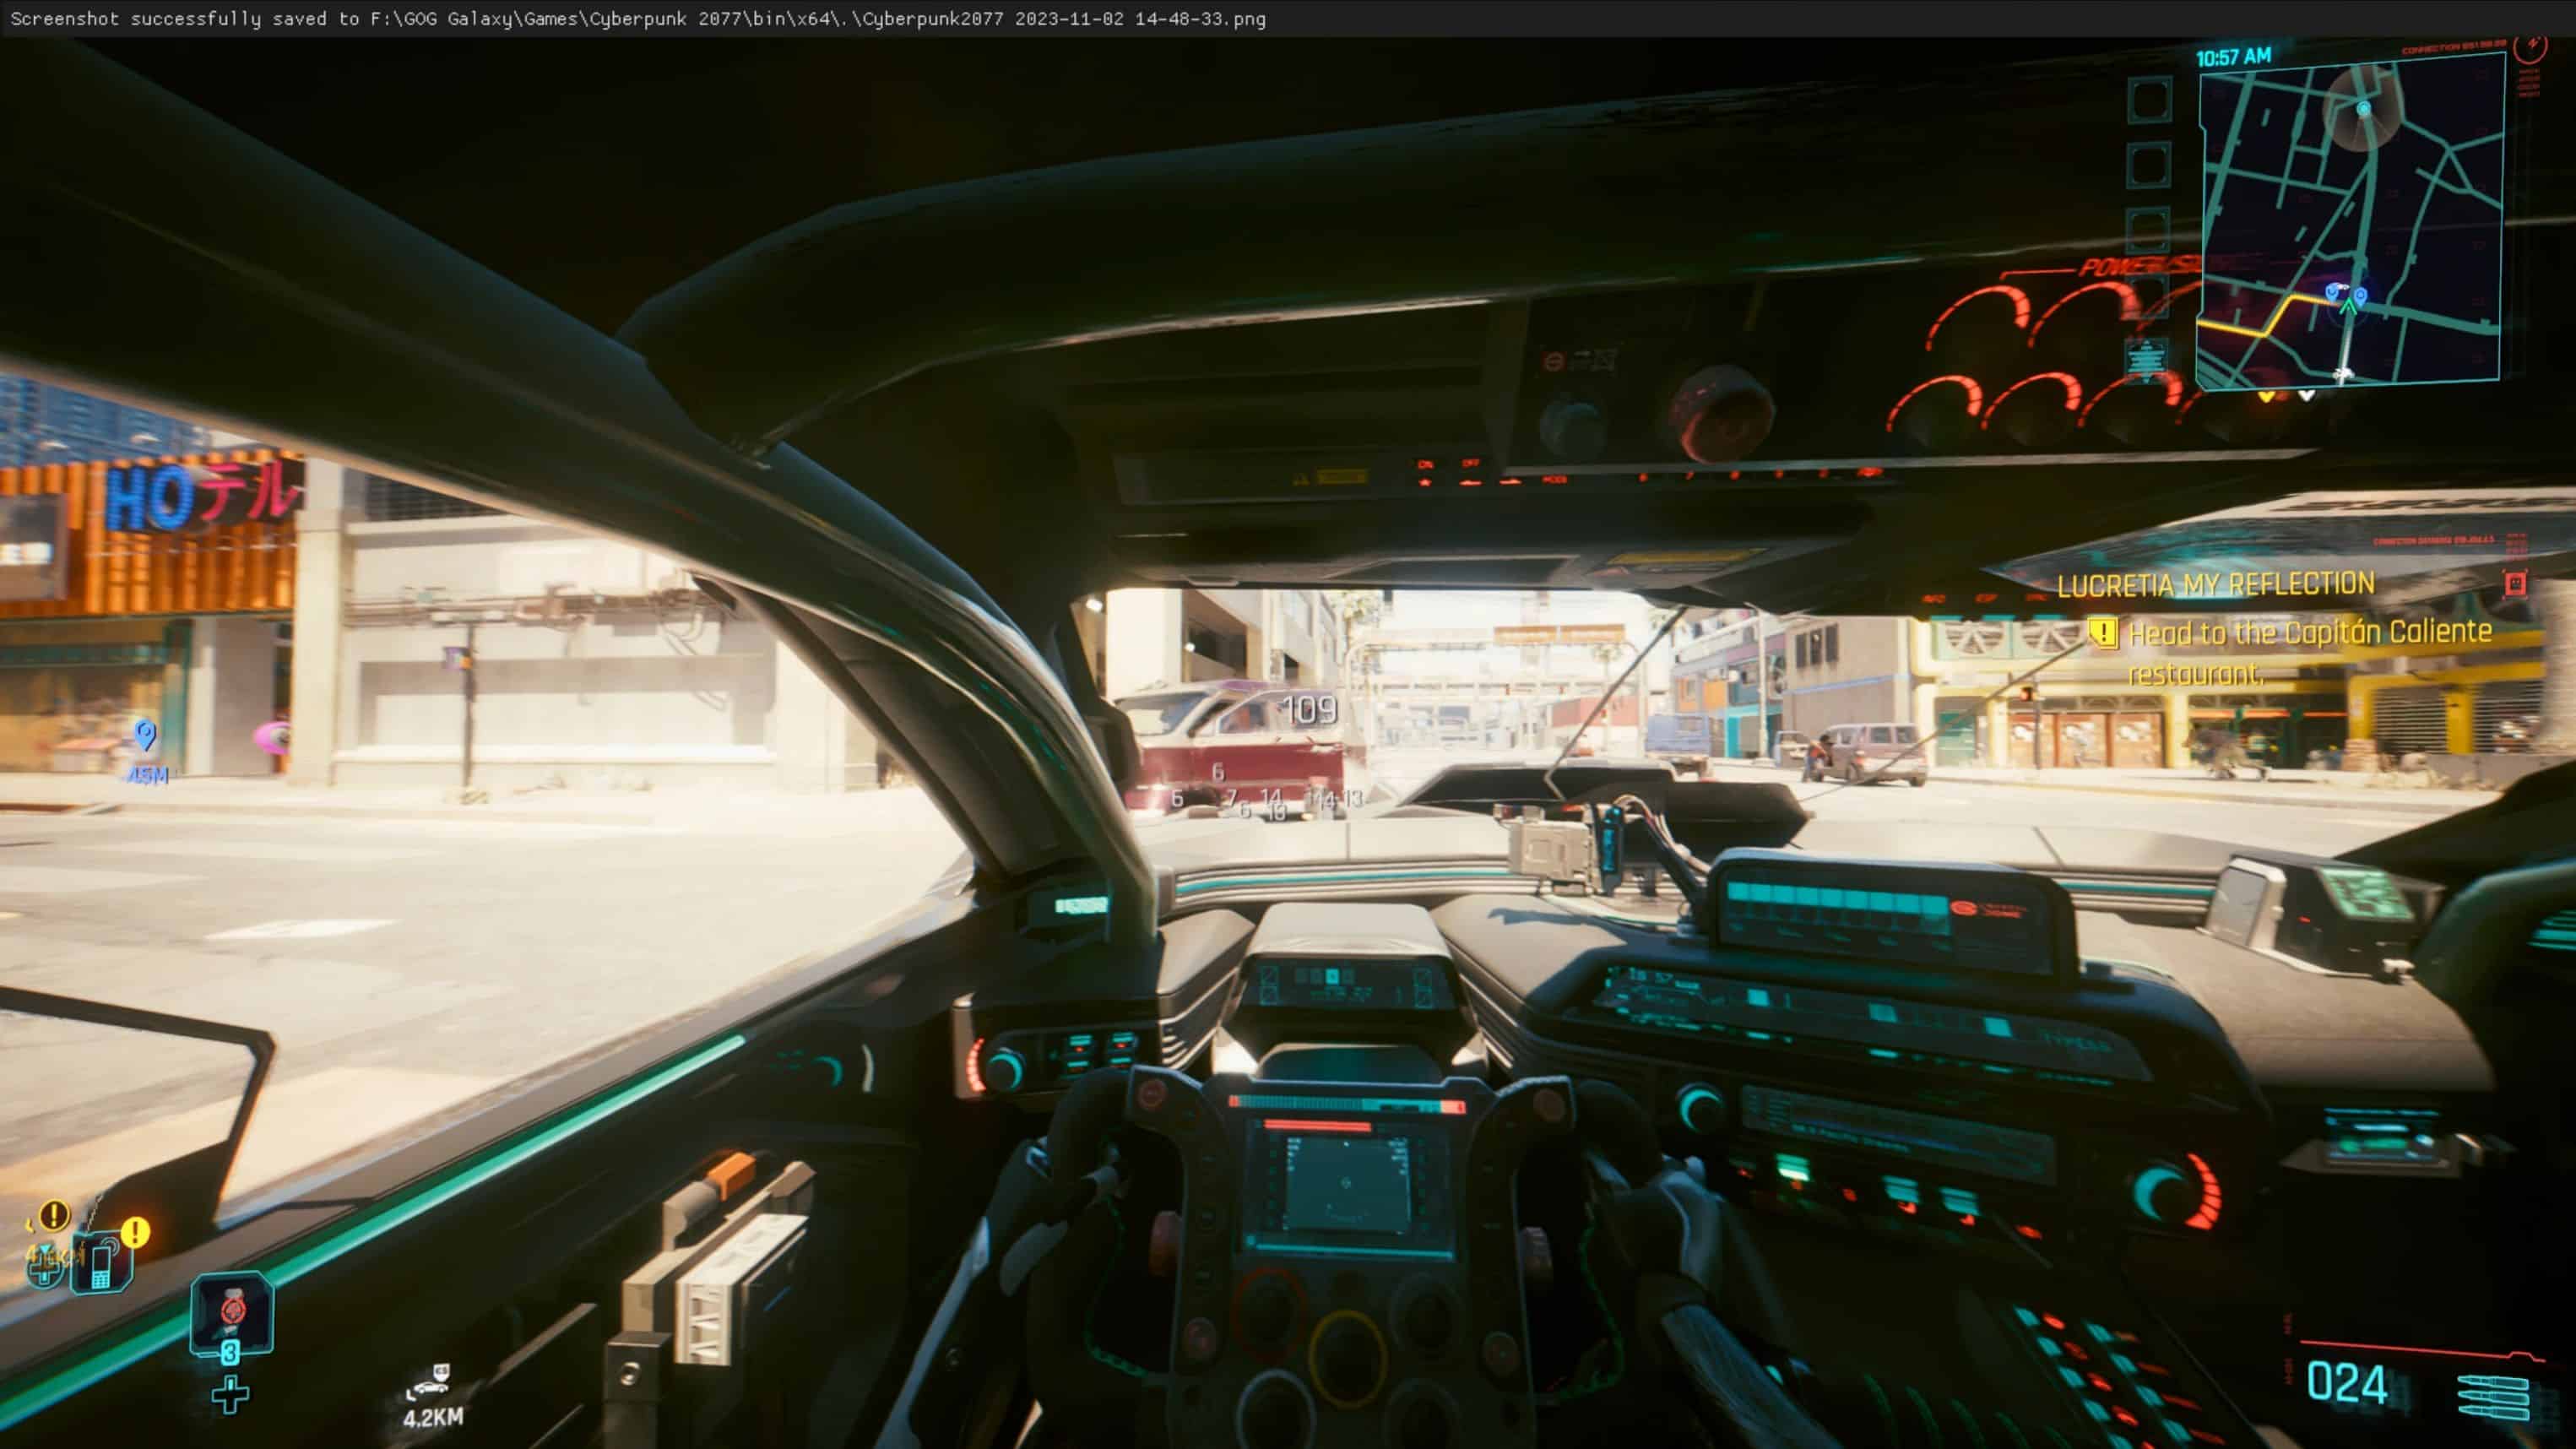Click the yellow chevron under the minimap
Viewport: 2576px width, 1449px height.
[2267, 396]
